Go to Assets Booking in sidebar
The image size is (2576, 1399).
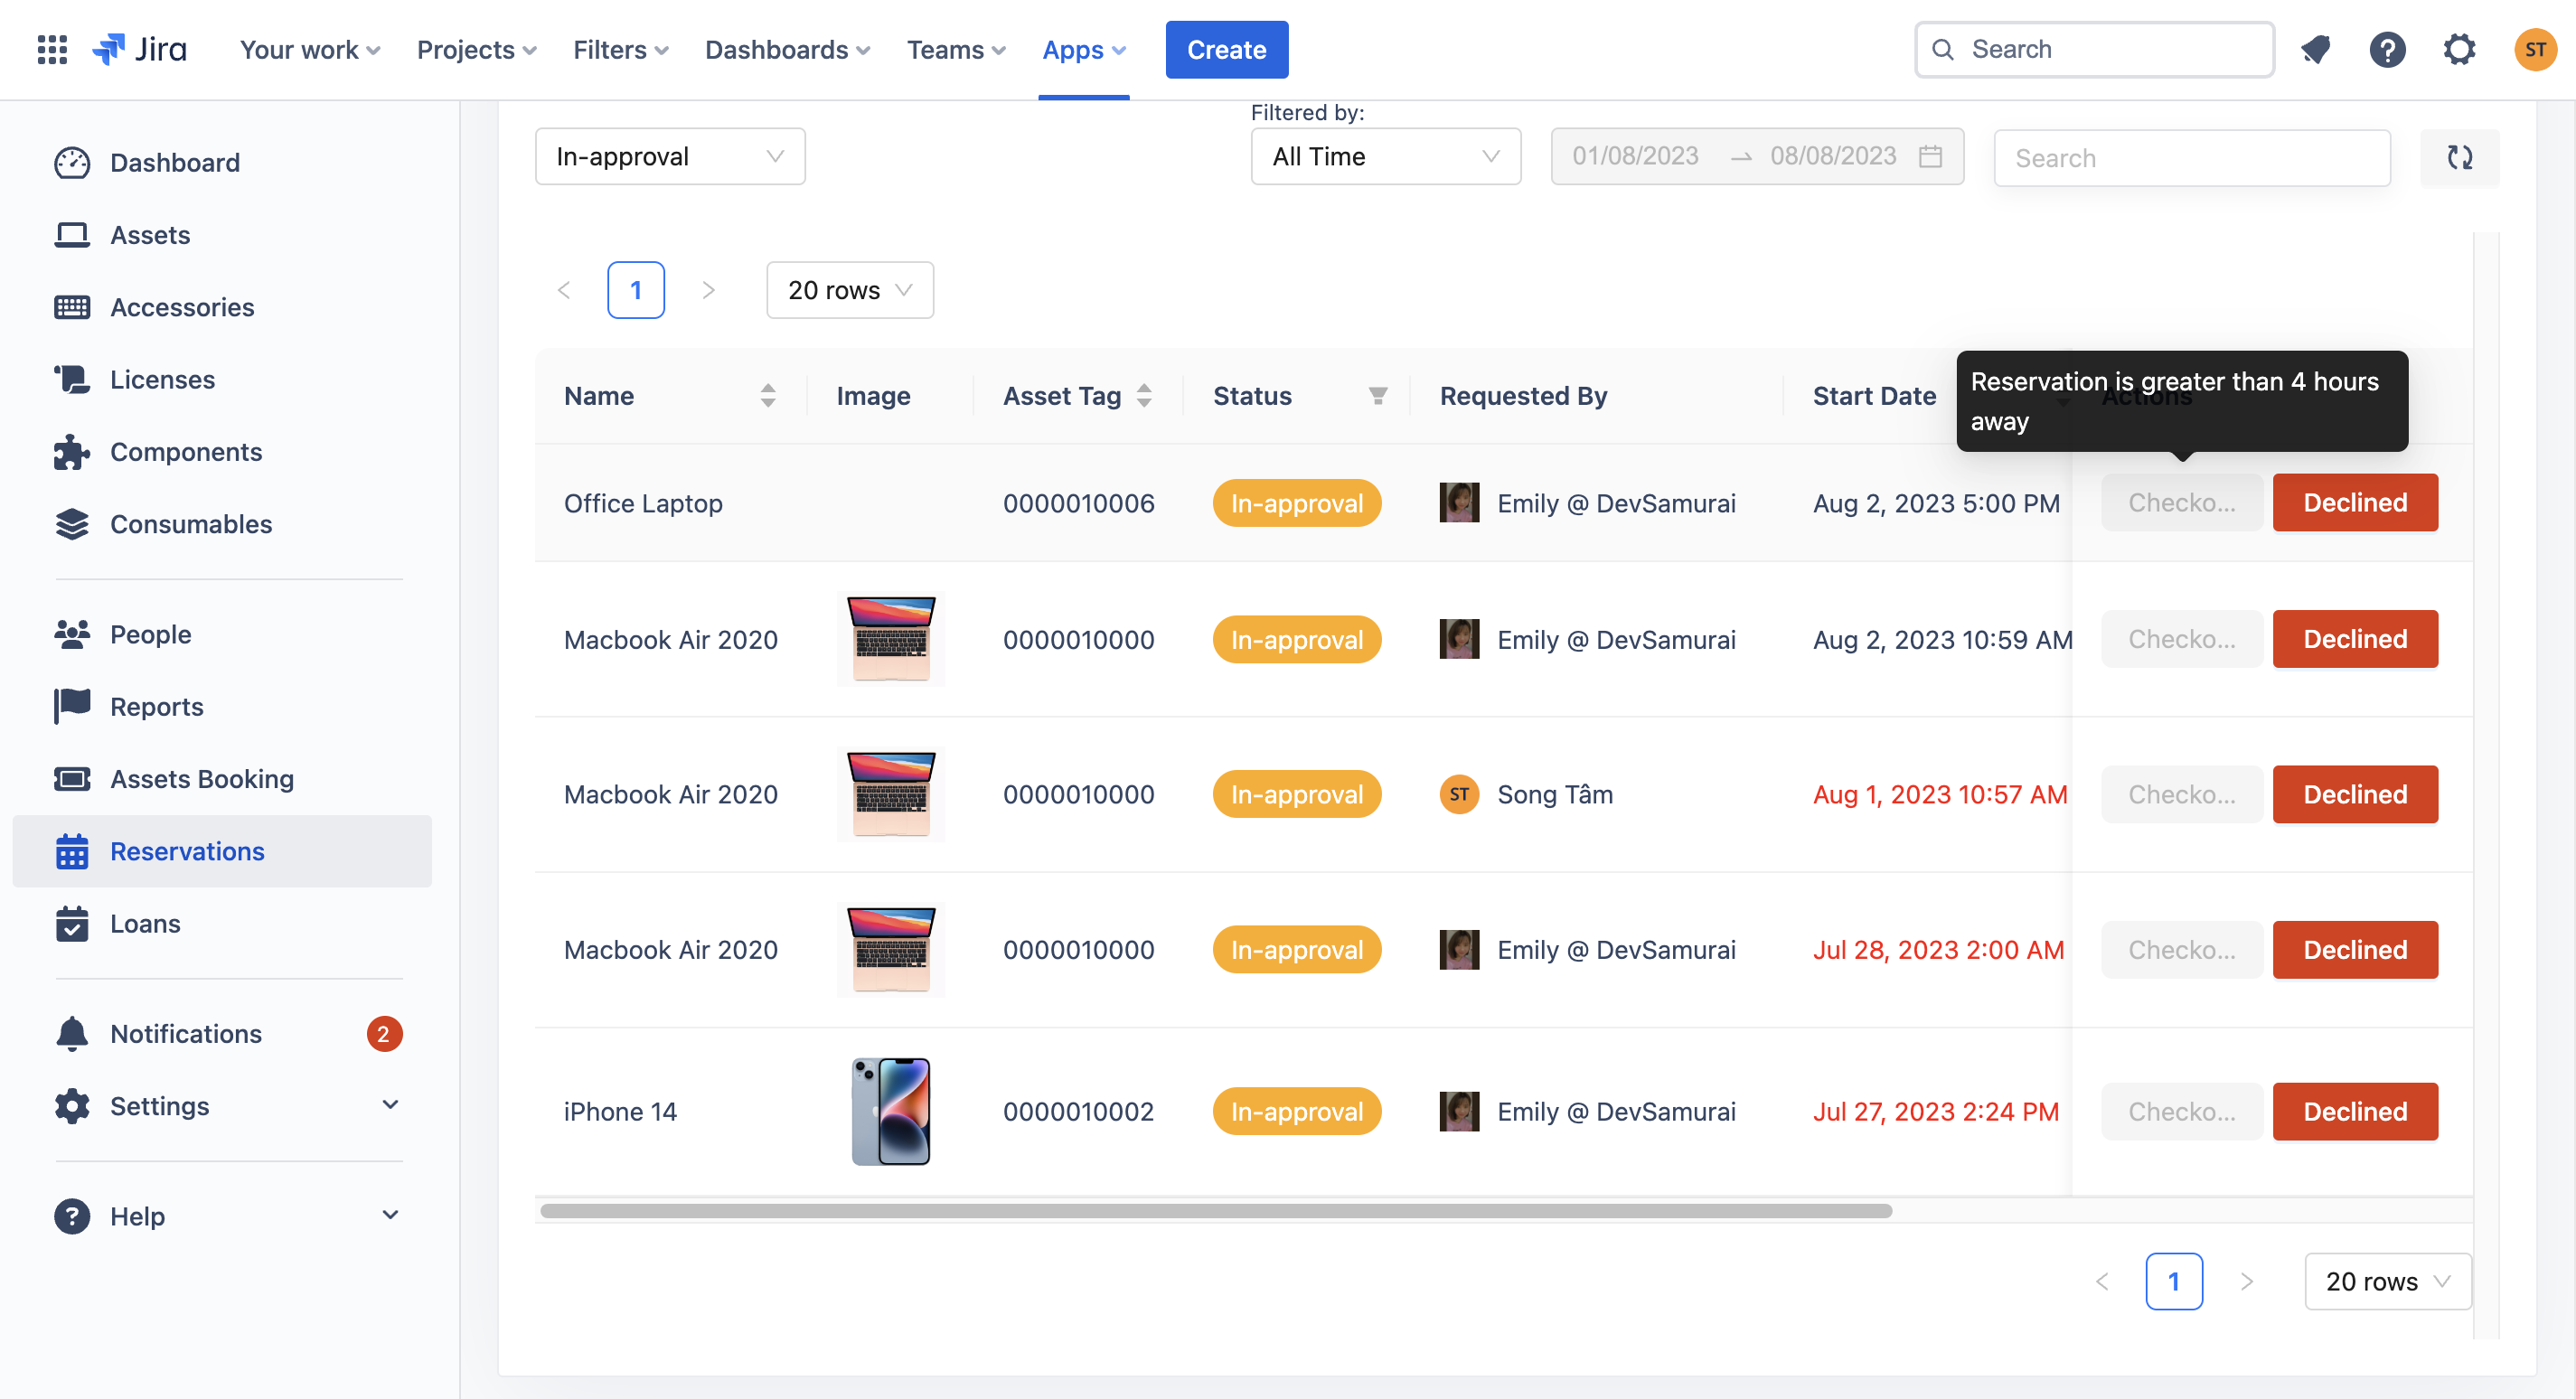[201, 778]
